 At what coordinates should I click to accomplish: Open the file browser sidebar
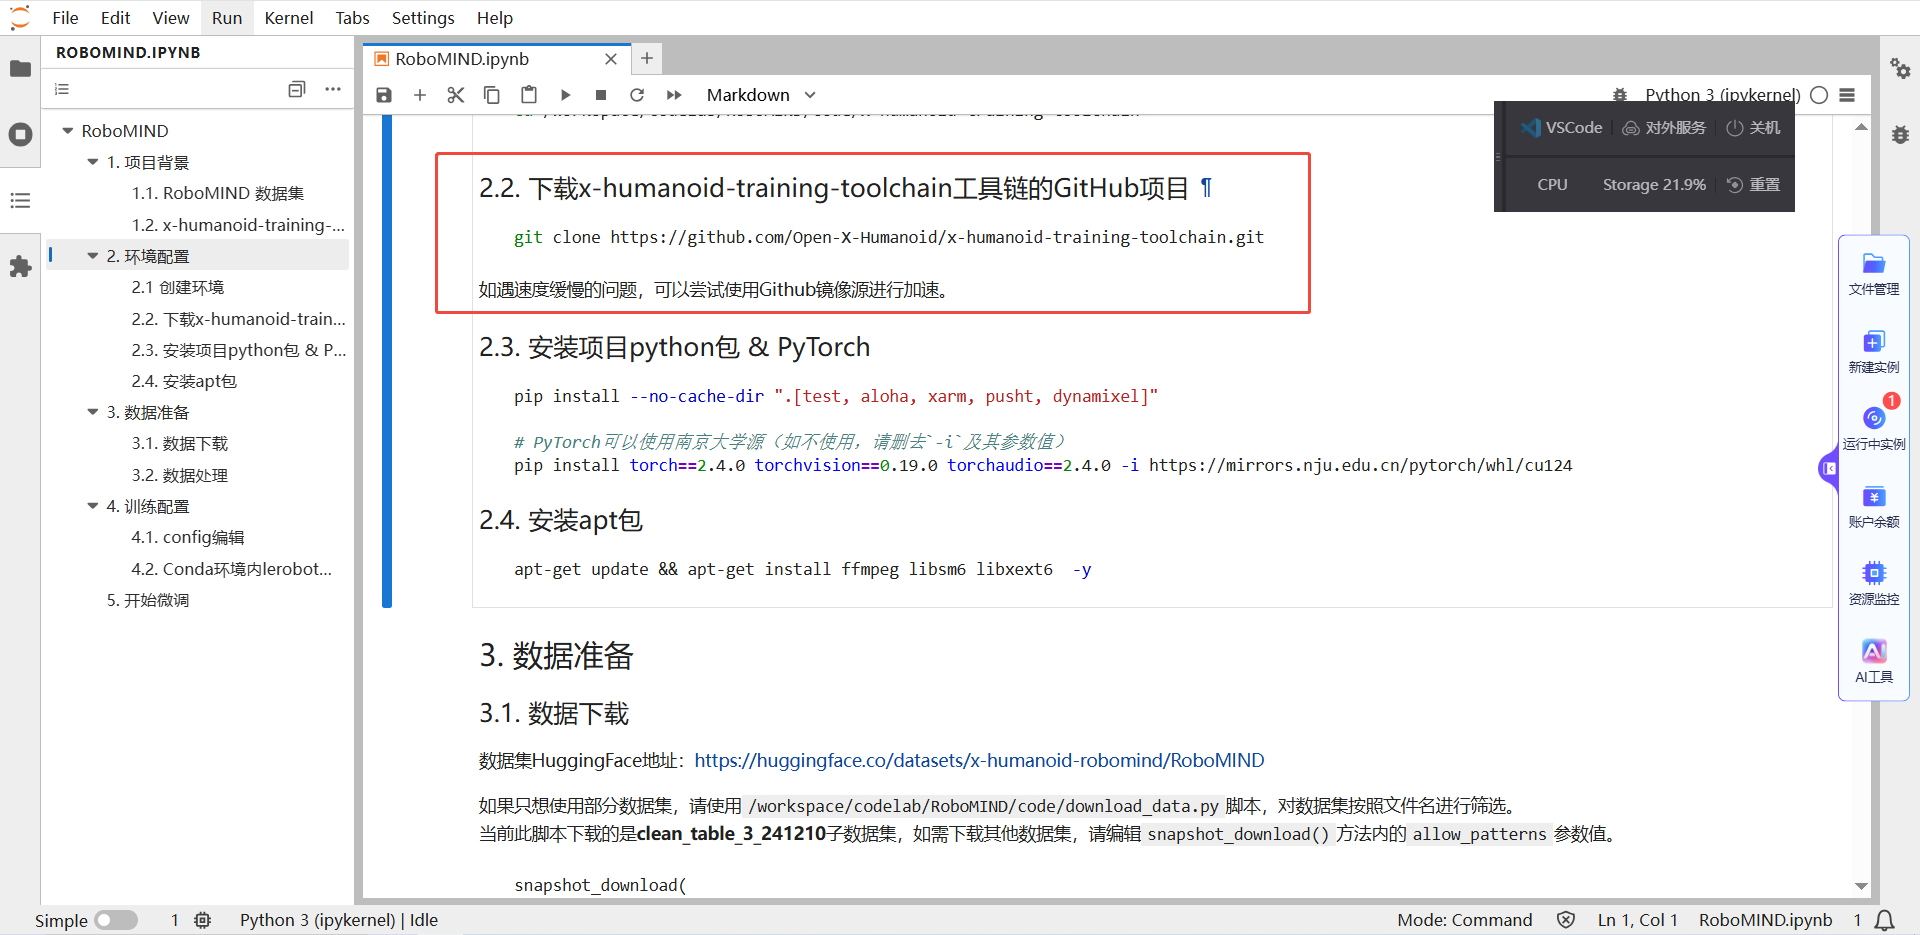tap(20, 69)
